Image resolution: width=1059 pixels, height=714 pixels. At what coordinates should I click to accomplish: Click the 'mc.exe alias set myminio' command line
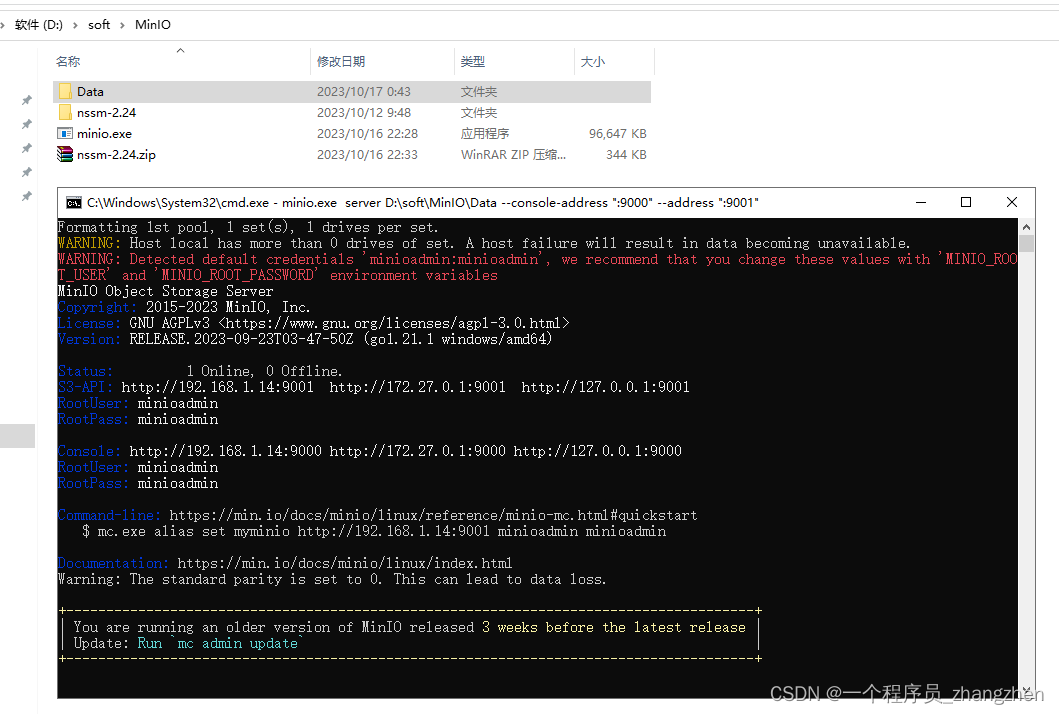coord(374,532)
